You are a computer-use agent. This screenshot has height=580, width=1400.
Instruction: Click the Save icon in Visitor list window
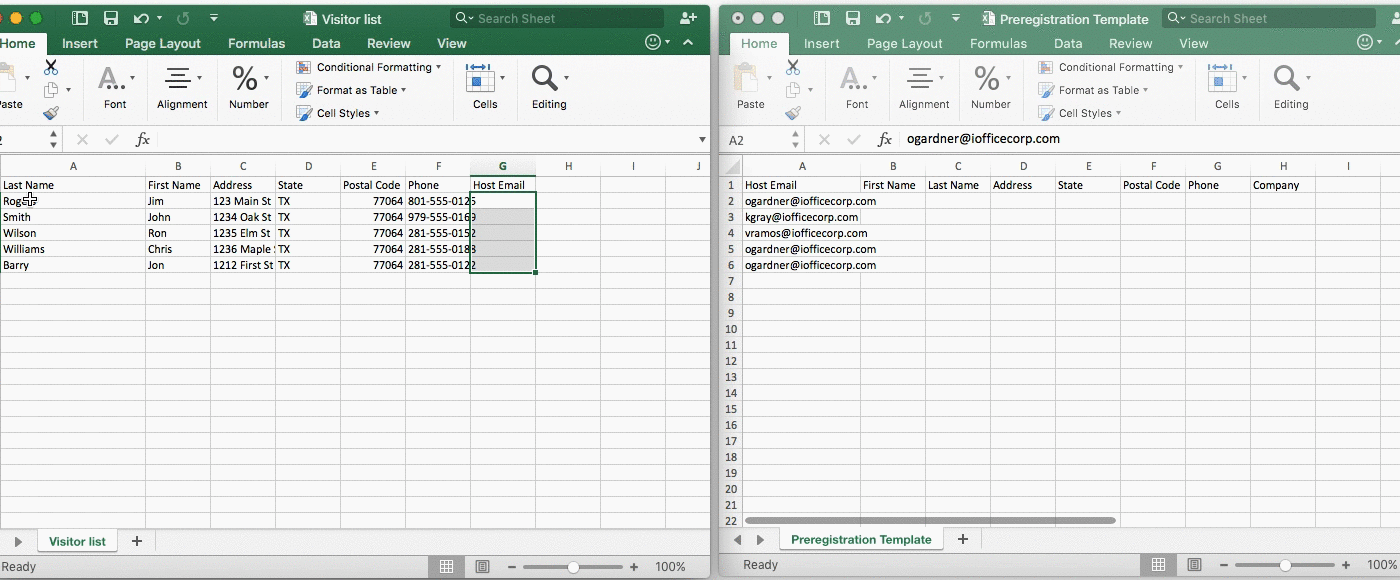coord(111,19)
